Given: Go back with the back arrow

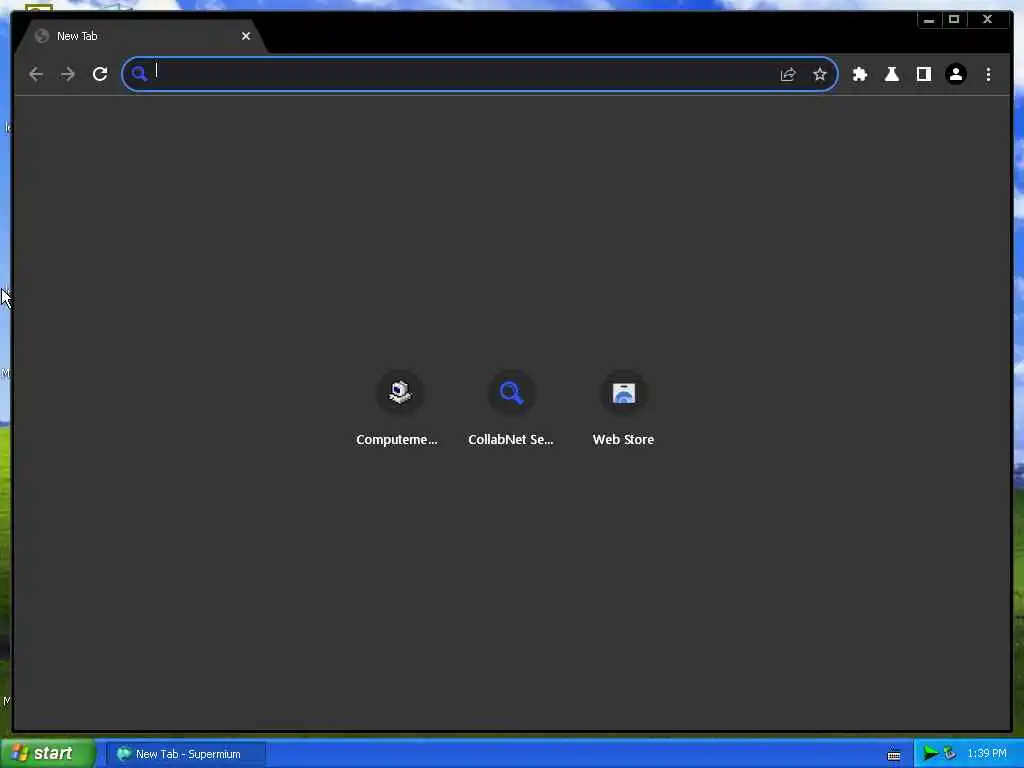Looking at the screenshot, I should coord(36,74).
